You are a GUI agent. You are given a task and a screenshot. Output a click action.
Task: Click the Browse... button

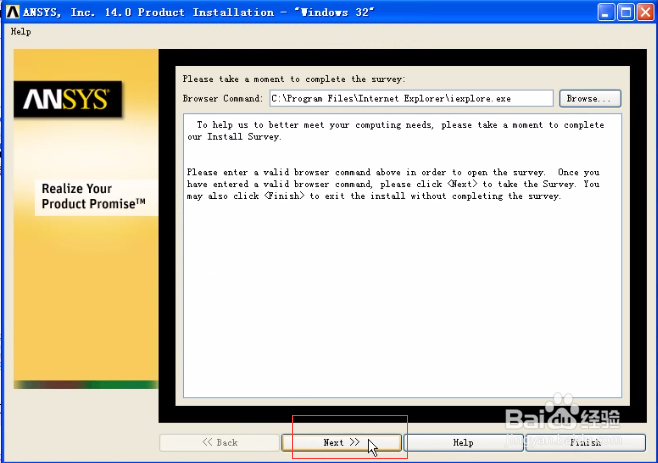[x=590, y=99]
